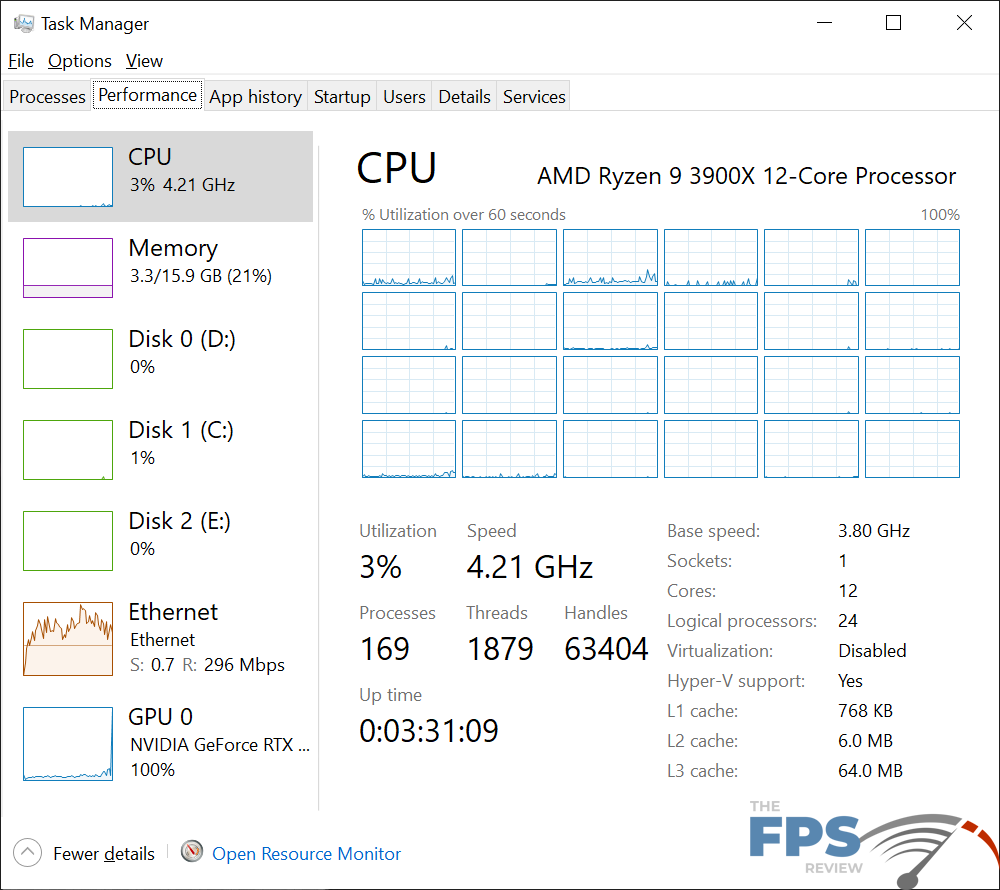Click the Up time 0:03:31:09 value

[x=429, y=731]
